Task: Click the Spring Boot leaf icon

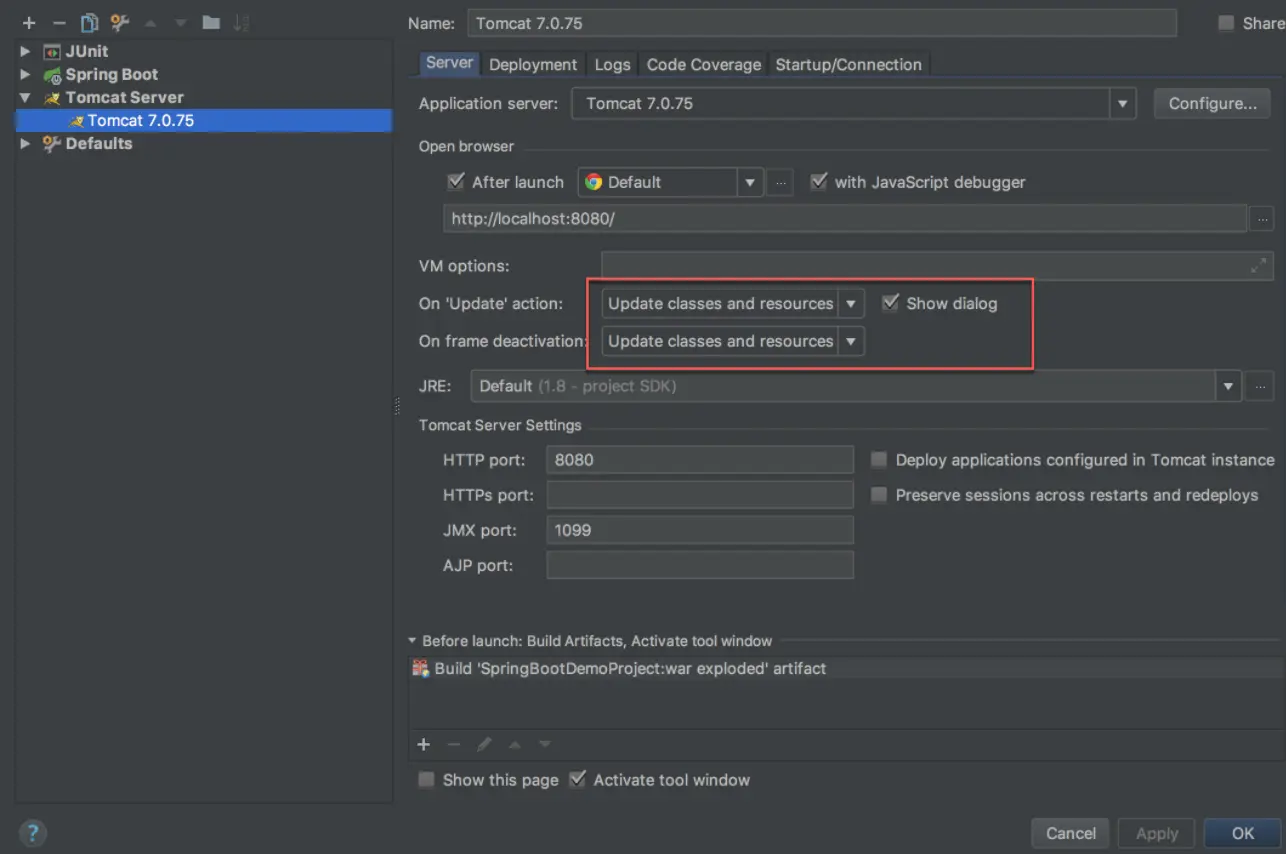Action: [52, 75]
